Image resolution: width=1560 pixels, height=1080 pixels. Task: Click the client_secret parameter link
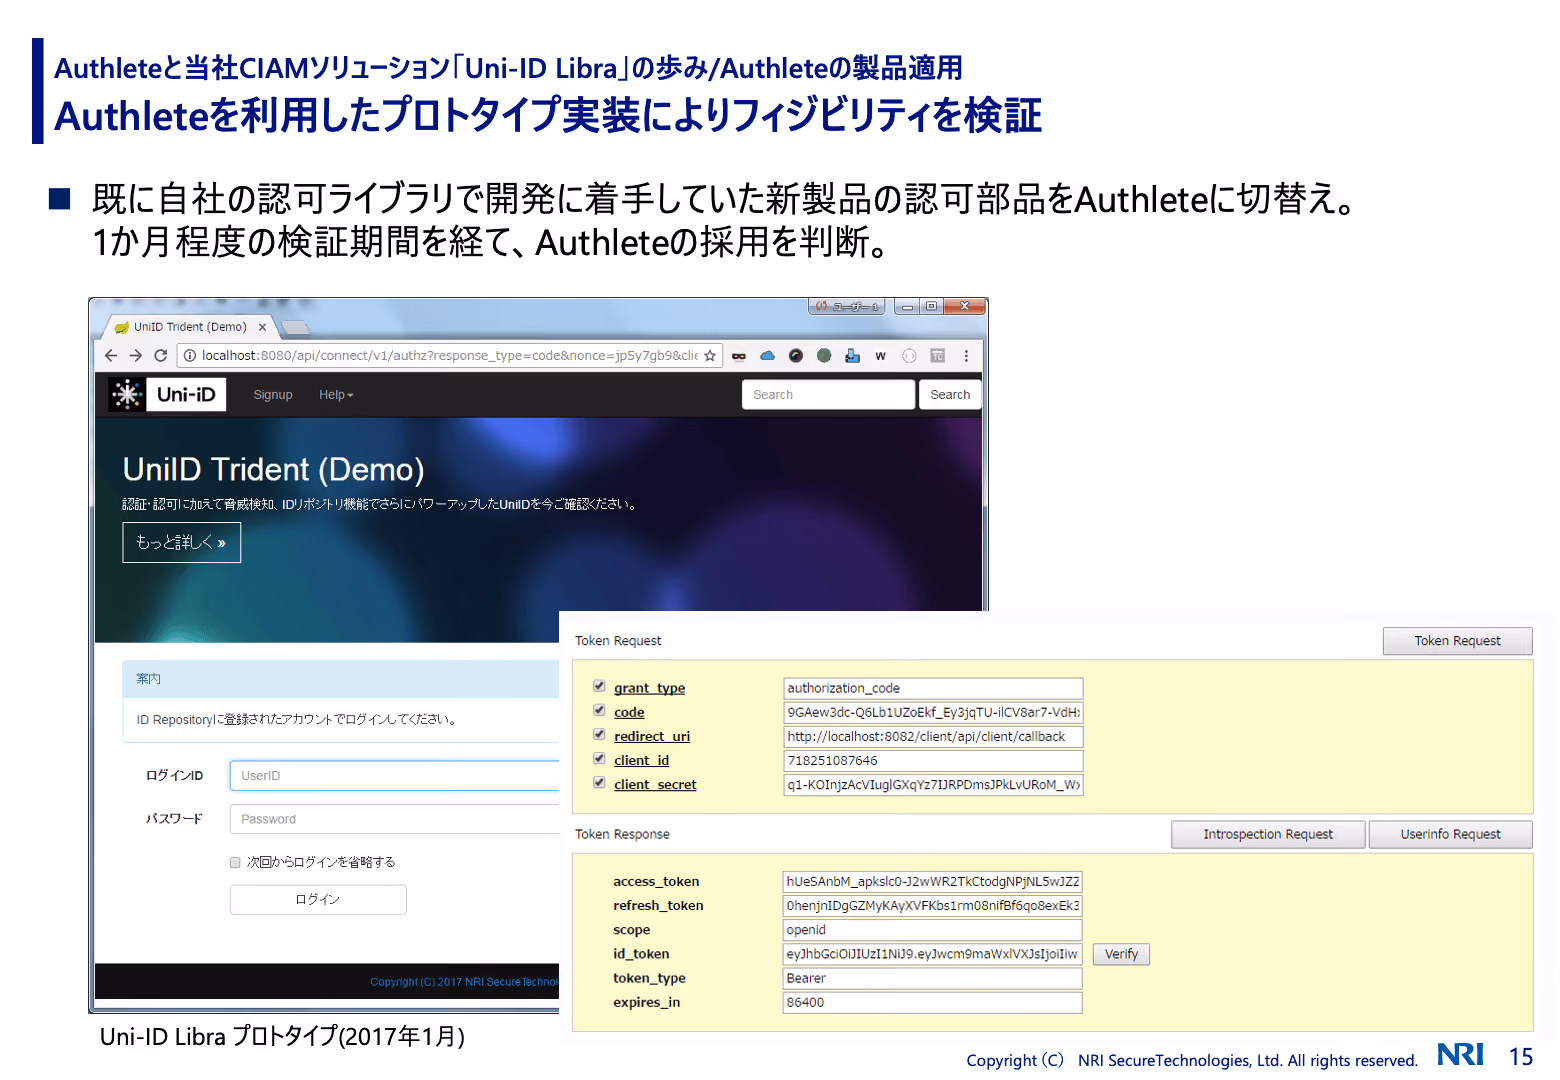coord(655,785)
